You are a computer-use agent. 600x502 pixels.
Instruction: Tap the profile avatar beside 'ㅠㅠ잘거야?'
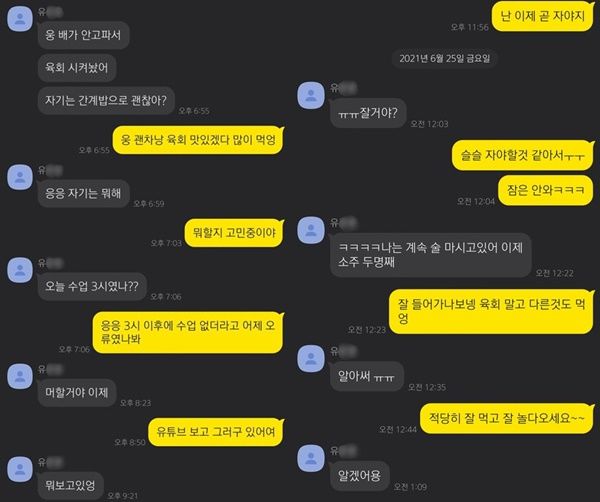(x=311, y=95)
